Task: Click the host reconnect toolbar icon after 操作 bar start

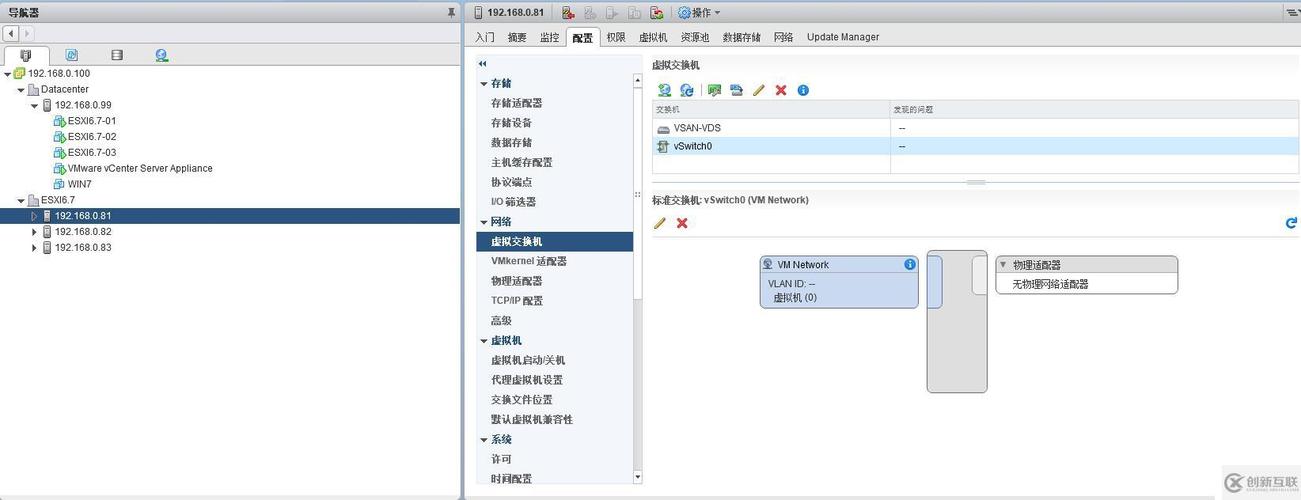Action: tap(656, 12)
